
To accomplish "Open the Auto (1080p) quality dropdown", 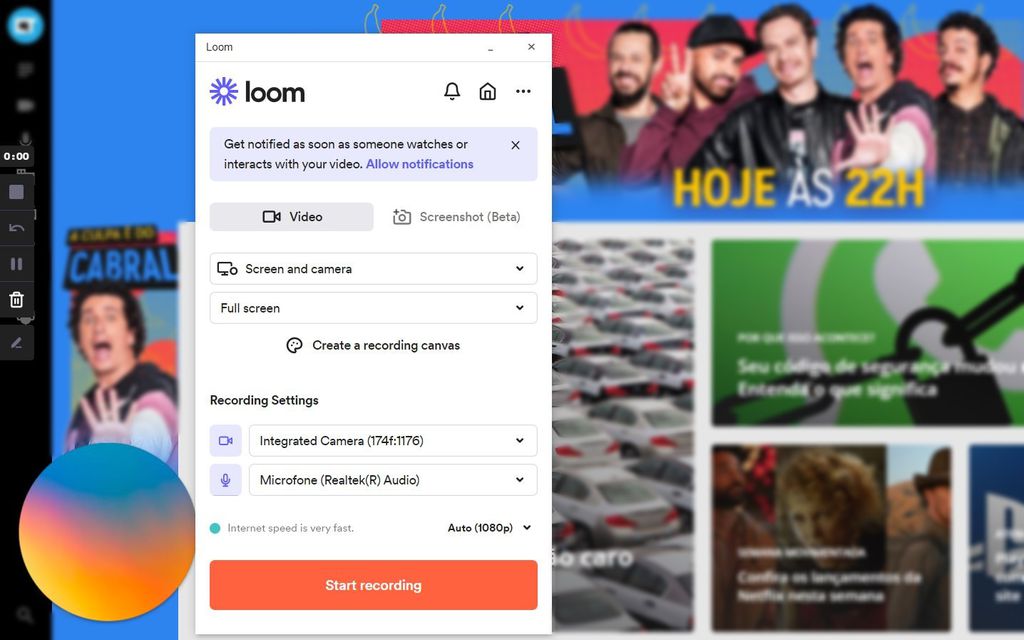I will [489, 528].
